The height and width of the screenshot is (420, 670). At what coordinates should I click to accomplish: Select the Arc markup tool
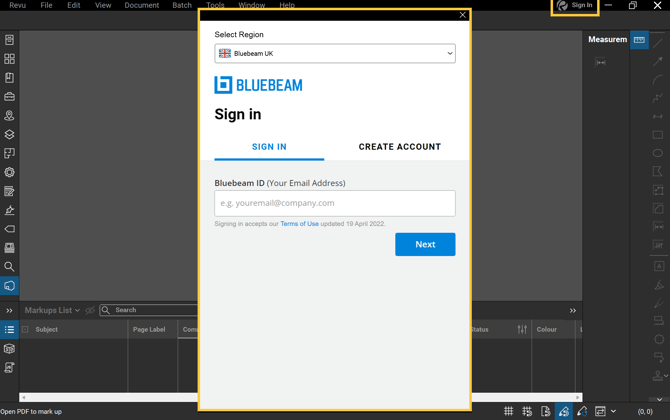tap(658, 80)
